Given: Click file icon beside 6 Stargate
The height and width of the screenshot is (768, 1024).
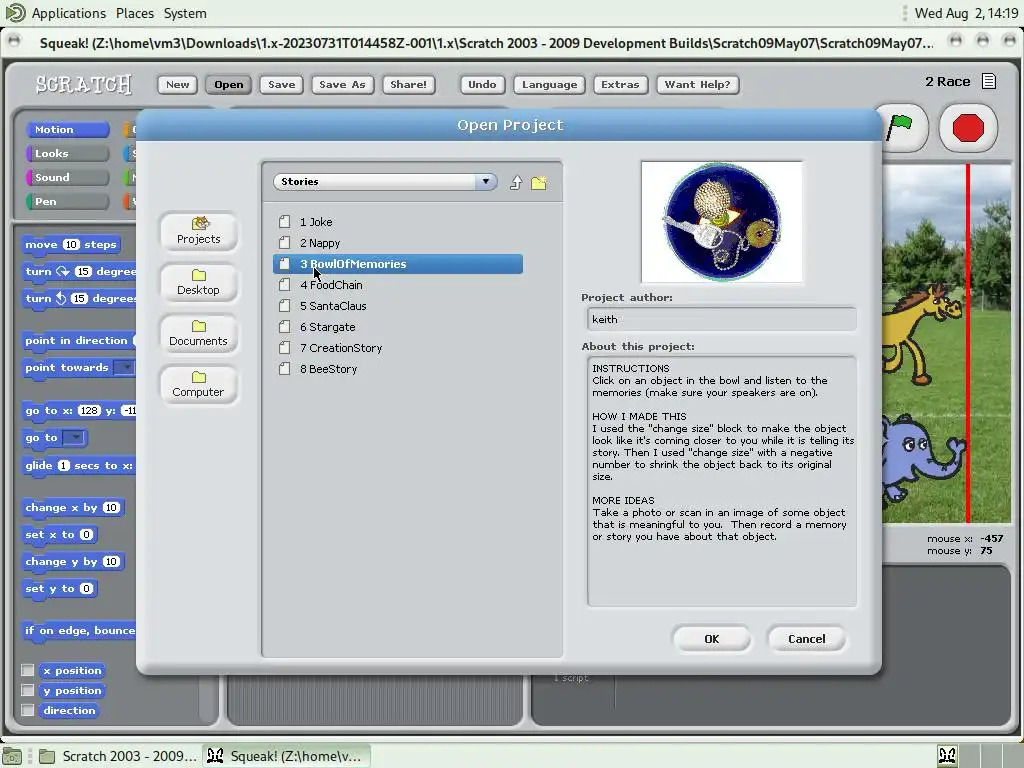Looking at the screenshot, I should pyautogui.click(x=285, y=327).
